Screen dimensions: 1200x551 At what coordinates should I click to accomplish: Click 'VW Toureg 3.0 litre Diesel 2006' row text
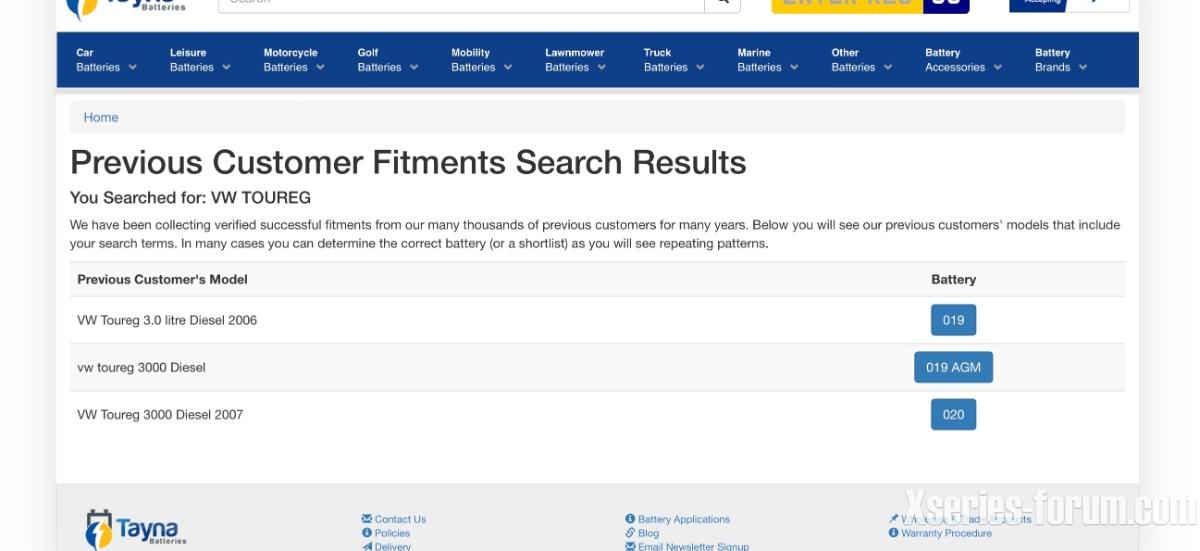[x=167, y=320]
